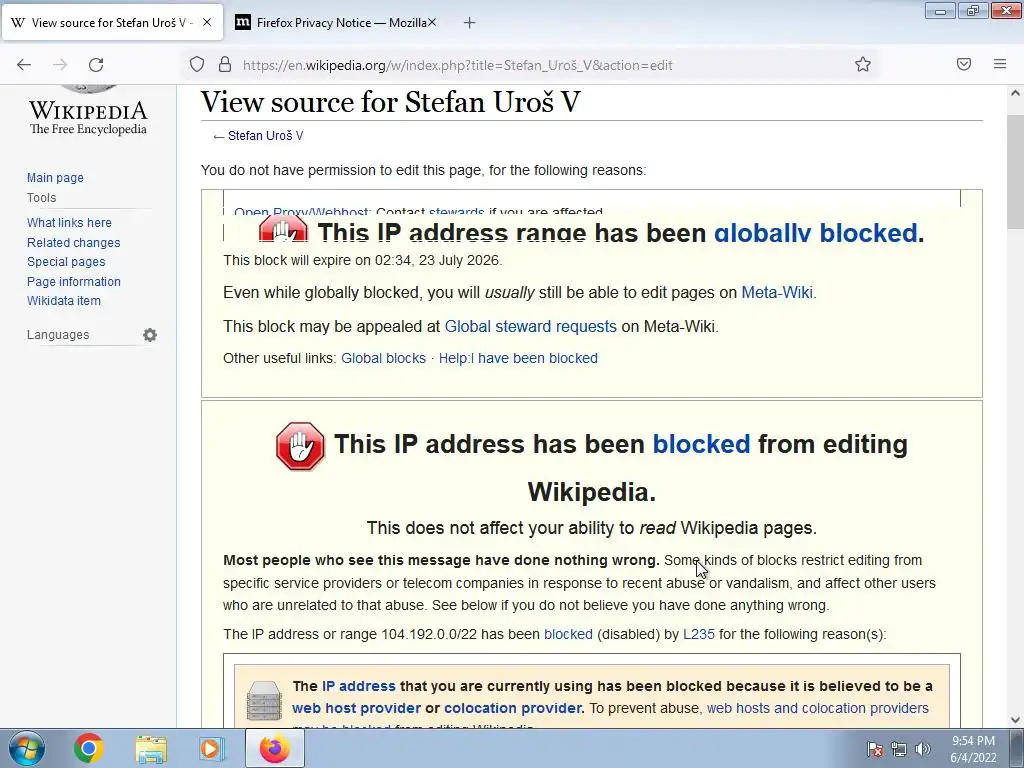The width and height of the screenshot is (1024, 768).
Task: Open language settings gear icon
Action: coord(150,335)
